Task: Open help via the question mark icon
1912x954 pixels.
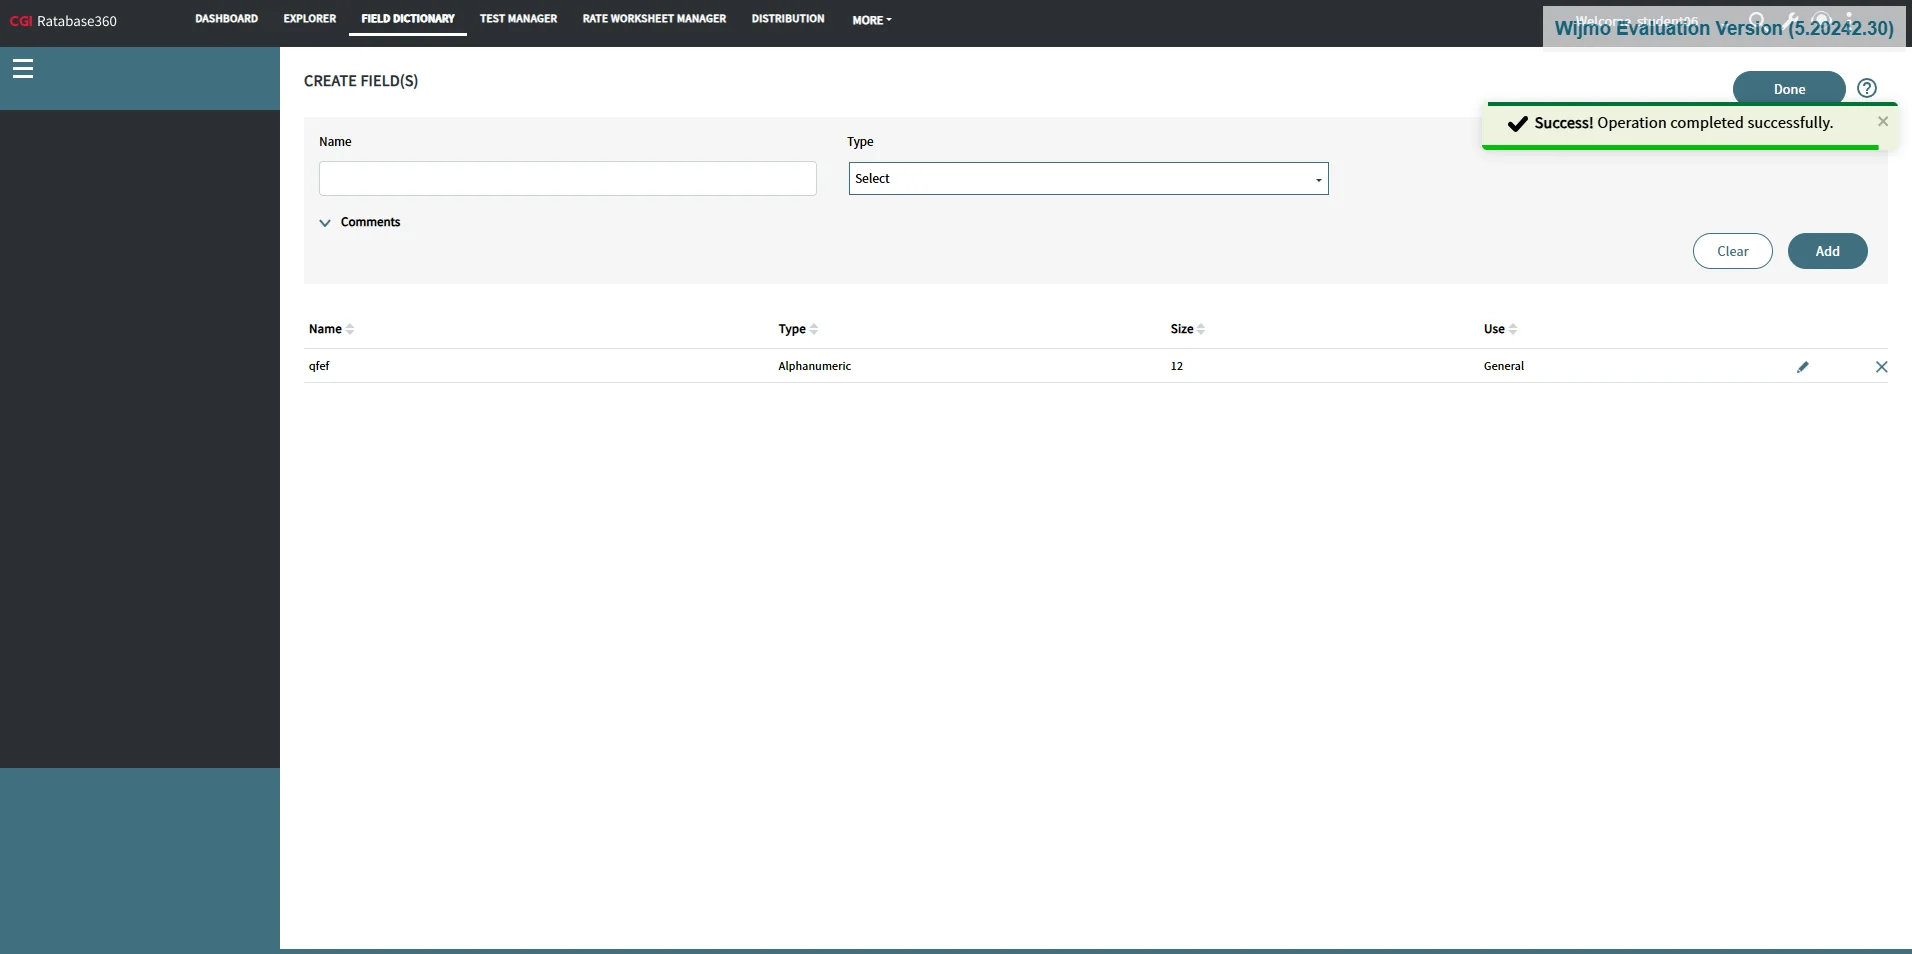Action: pos(1866,88)
